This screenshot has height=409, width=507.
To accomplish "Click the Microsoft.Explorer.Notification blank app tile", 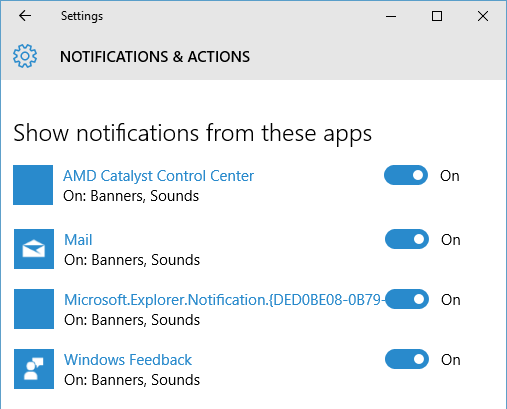I will pos(34,309).
